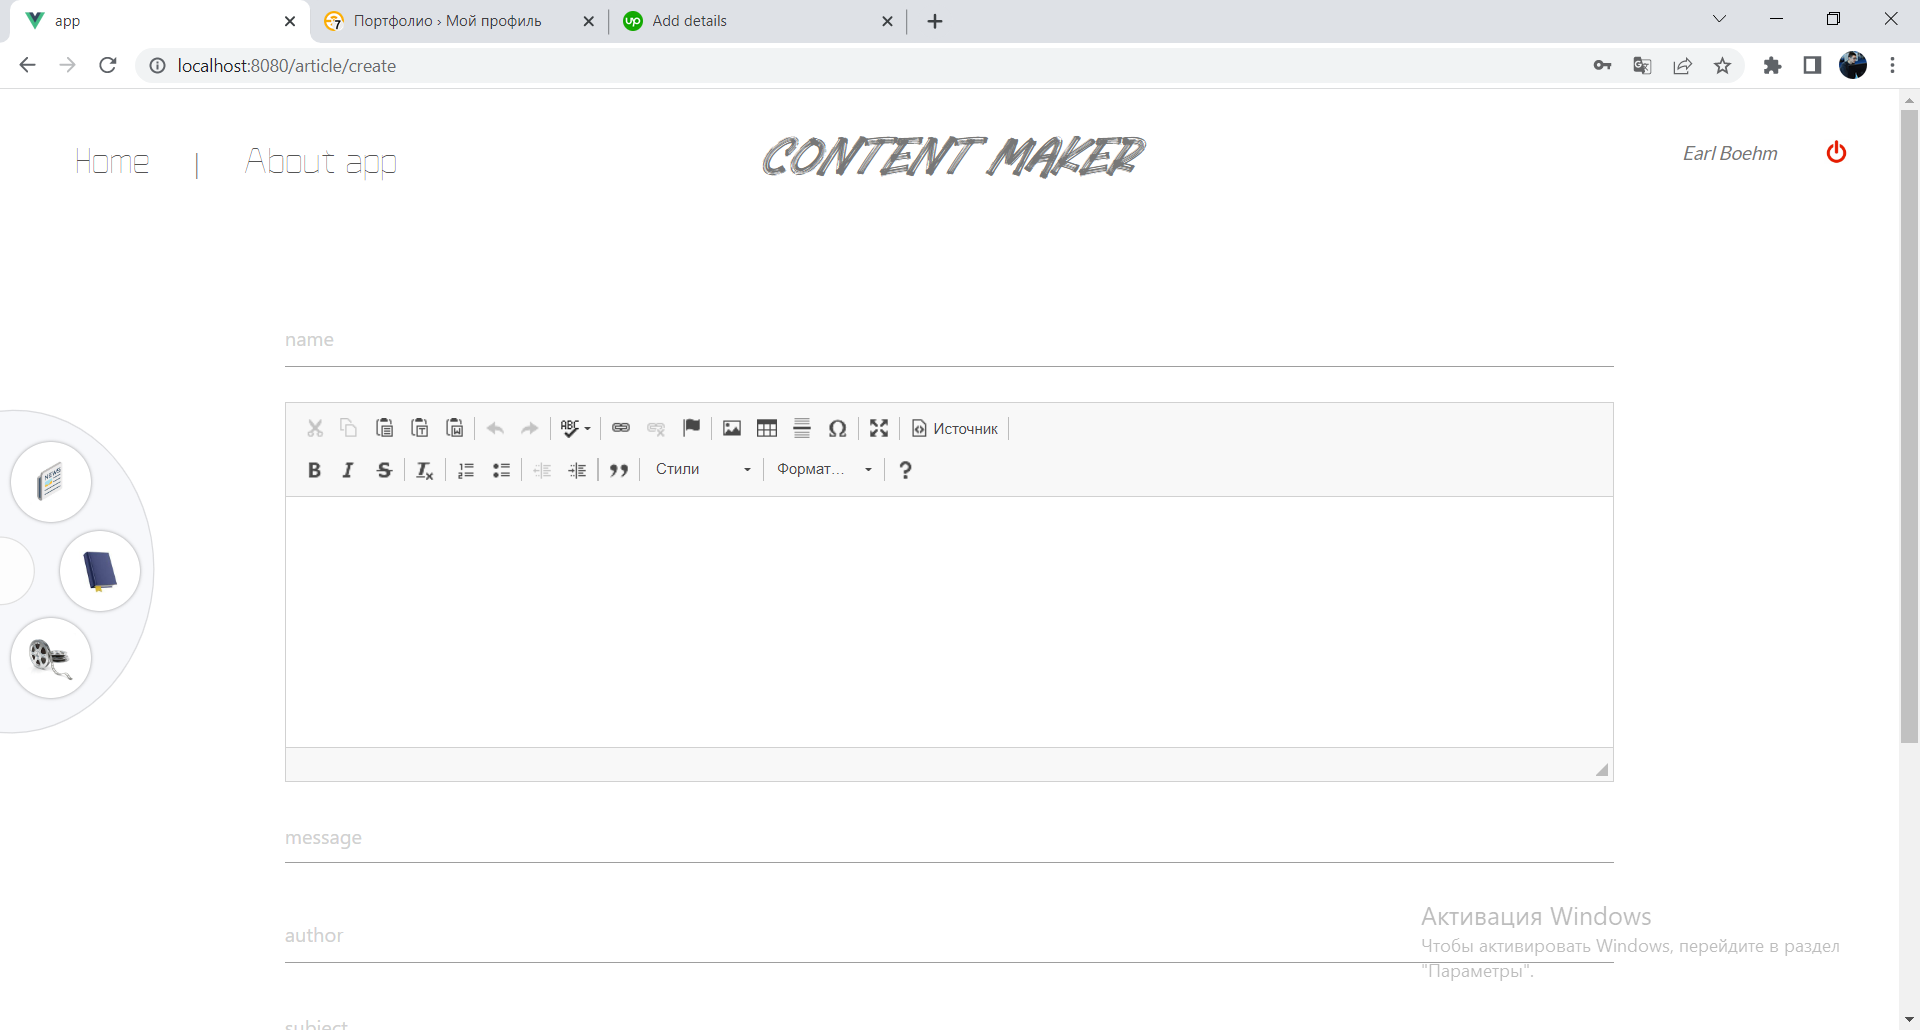Close the Add details tab
Viewport: 1920px width, 1030px height.
point(887,21)
